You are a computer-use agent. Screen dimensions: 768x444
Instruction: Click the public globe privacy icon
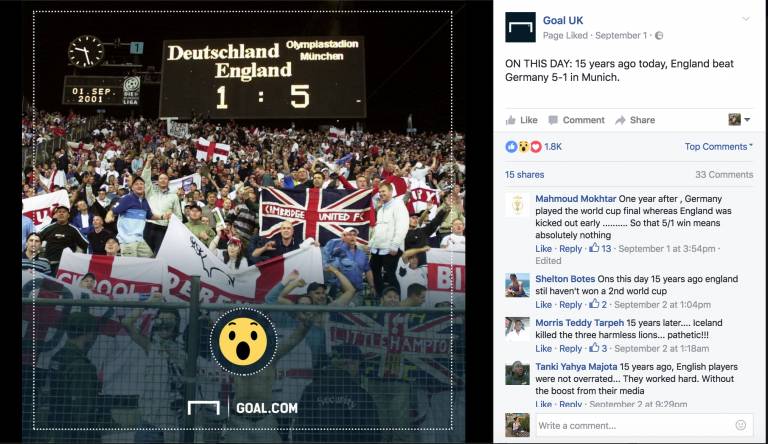659,36
